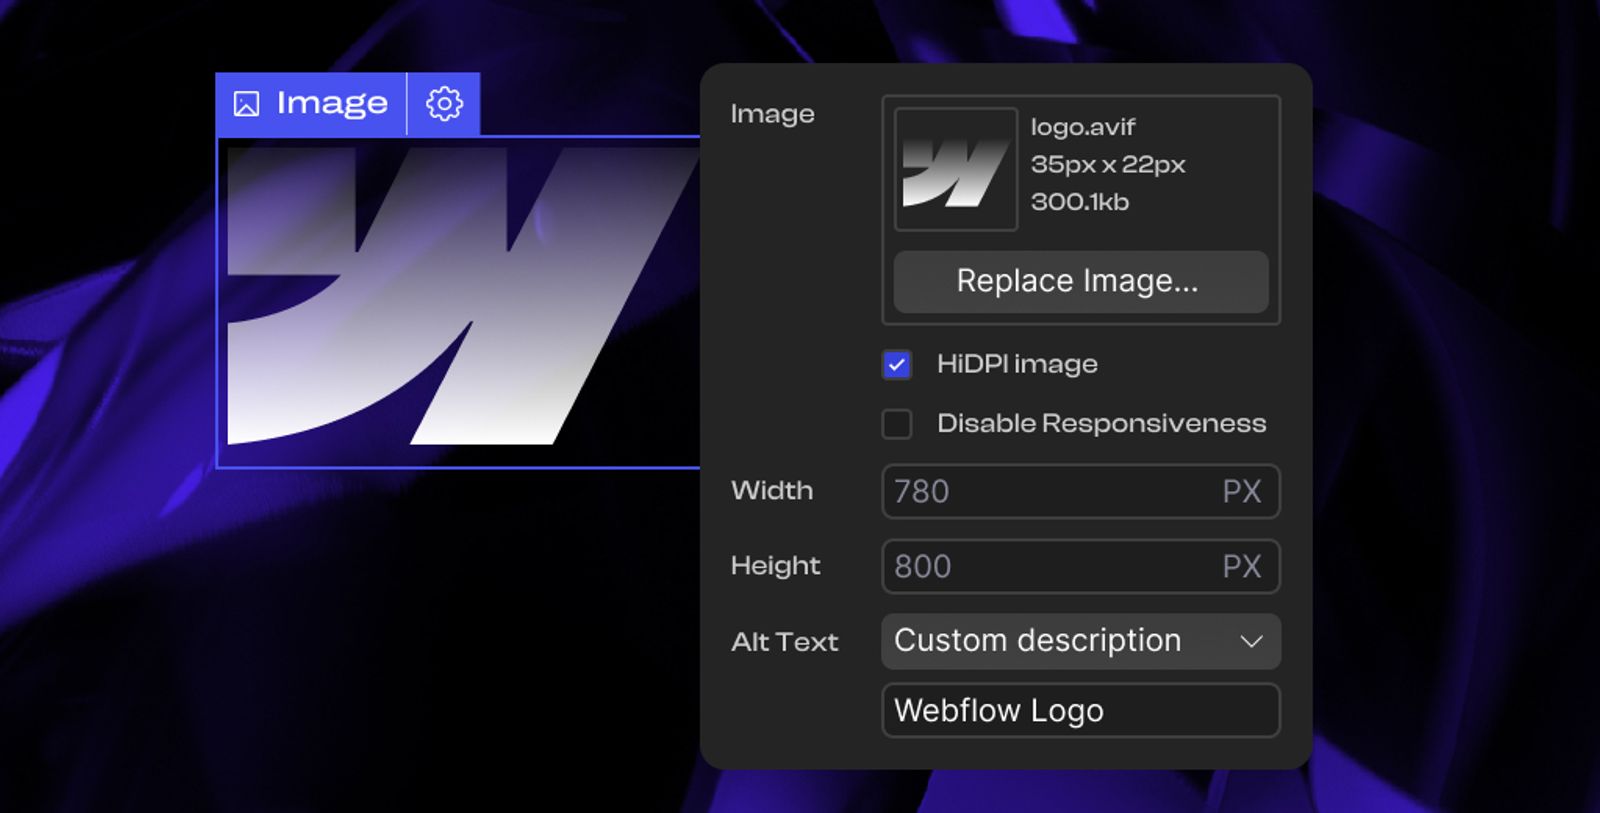
Task: Click the Disable Responsiveness label
Action: coord(1102,423)
